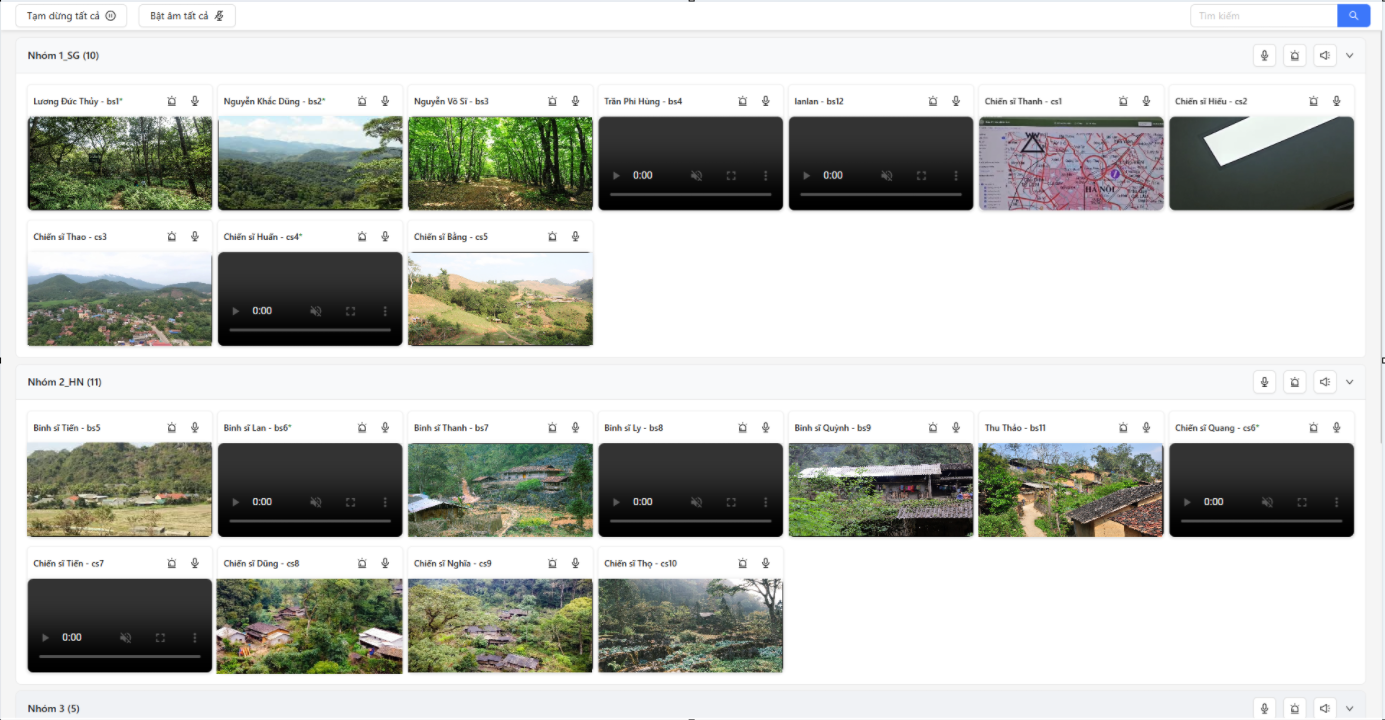This screenshot has width=1385, height=720.
Task: Click the group alarm siren button for Nhóm 2_HN
Action: tap(1294, 382)
